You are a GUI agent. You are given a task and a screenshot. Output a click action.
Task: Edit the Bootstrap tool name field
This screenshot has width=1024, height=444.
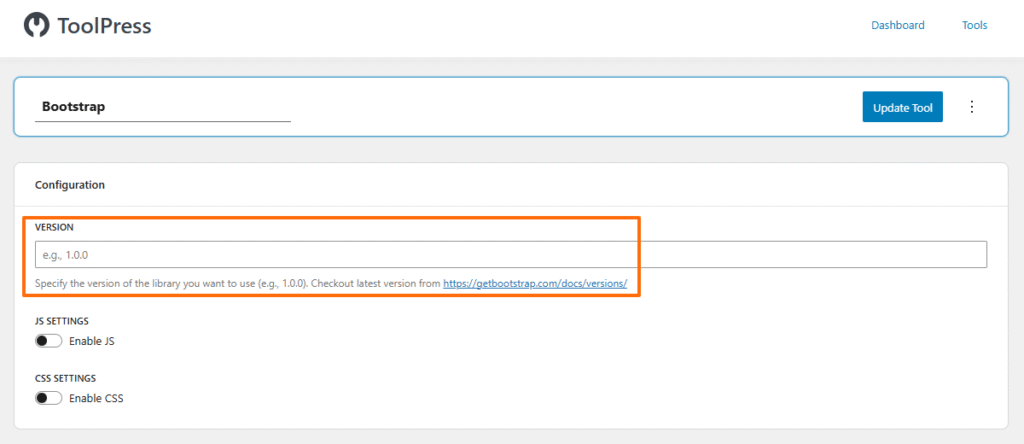coord(163,107)
